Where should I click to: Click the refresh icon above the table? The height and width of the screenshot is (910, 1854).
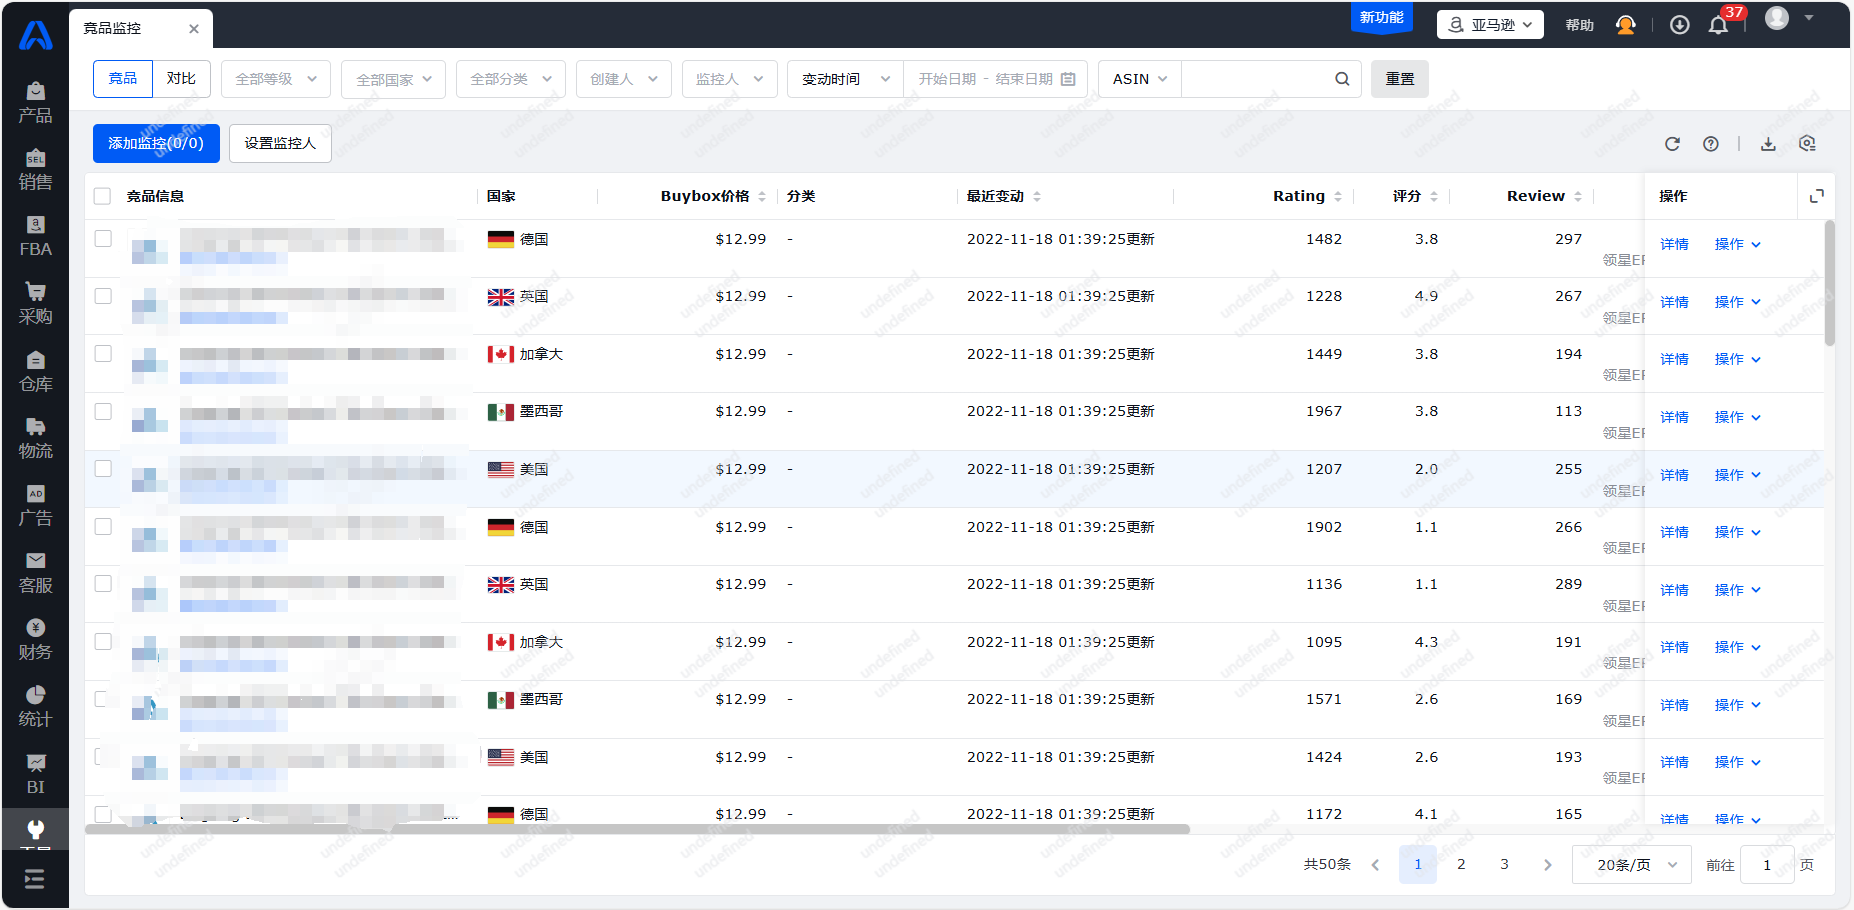1672,144
